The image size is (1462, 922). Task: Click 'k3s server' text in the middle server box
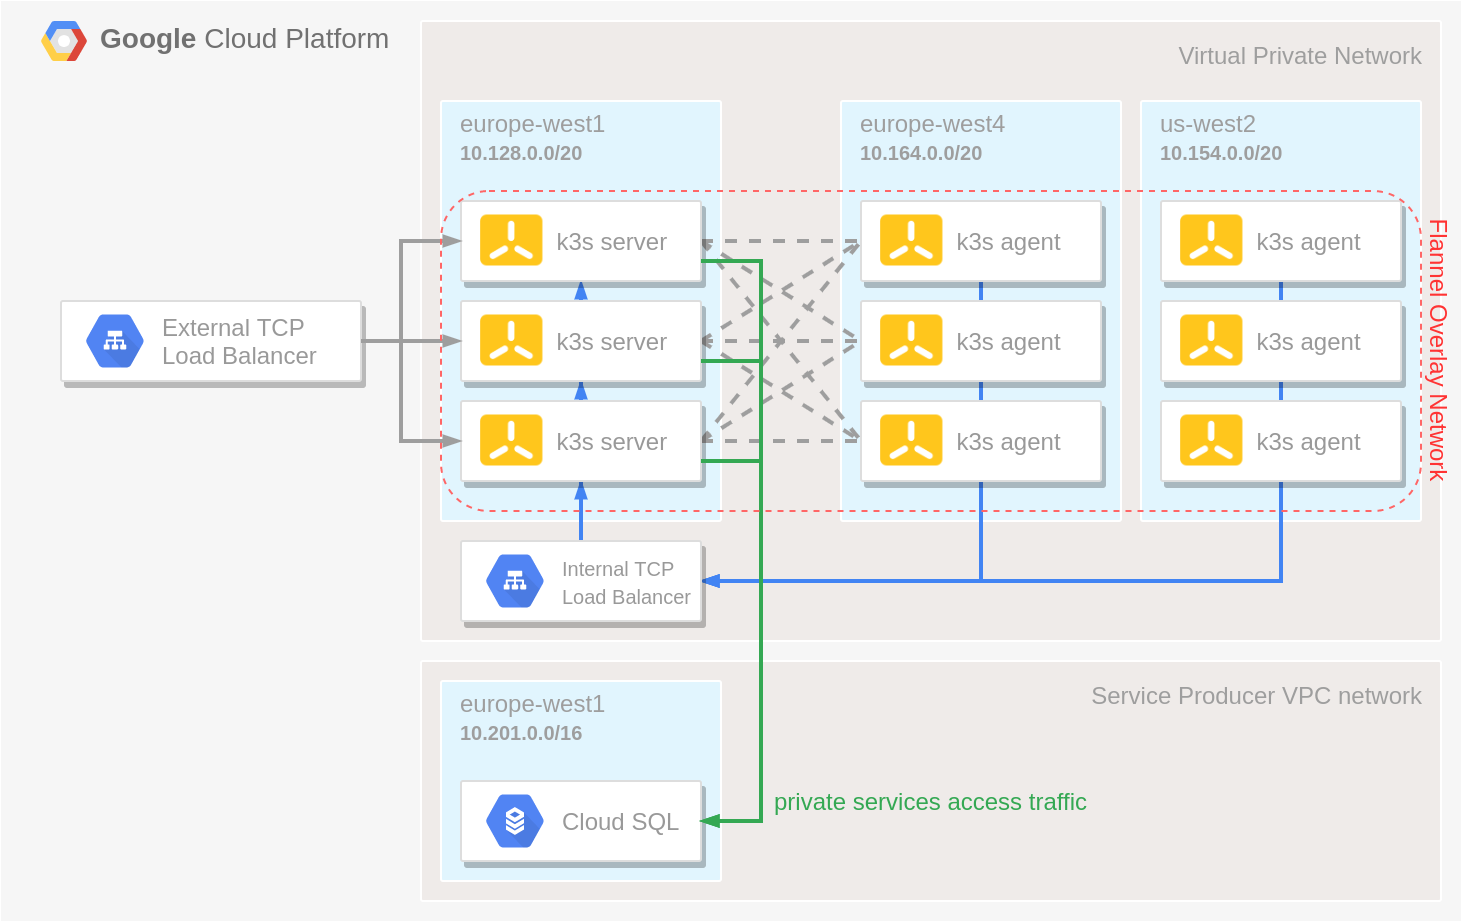(611, 342)
